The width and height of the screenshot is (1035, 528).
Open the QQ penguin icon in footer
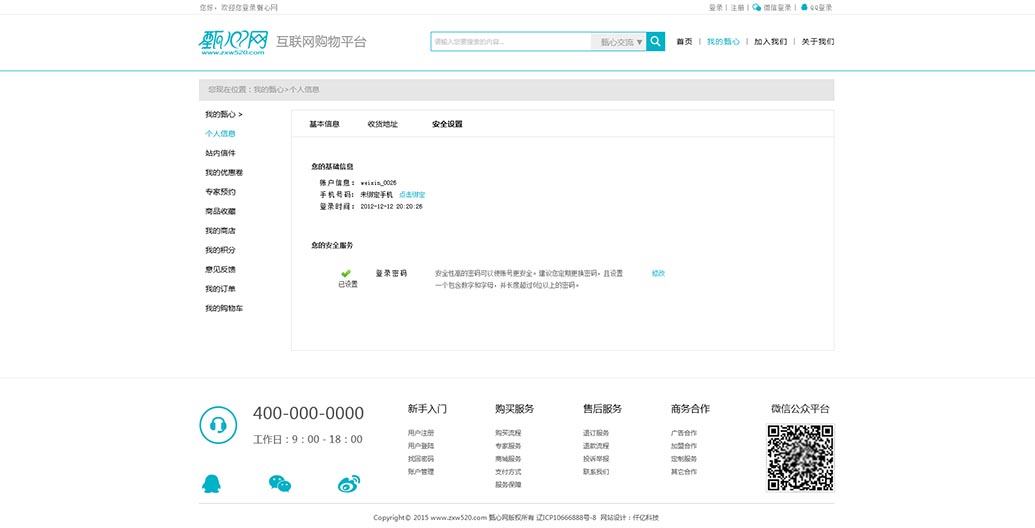tap(211, 484)
